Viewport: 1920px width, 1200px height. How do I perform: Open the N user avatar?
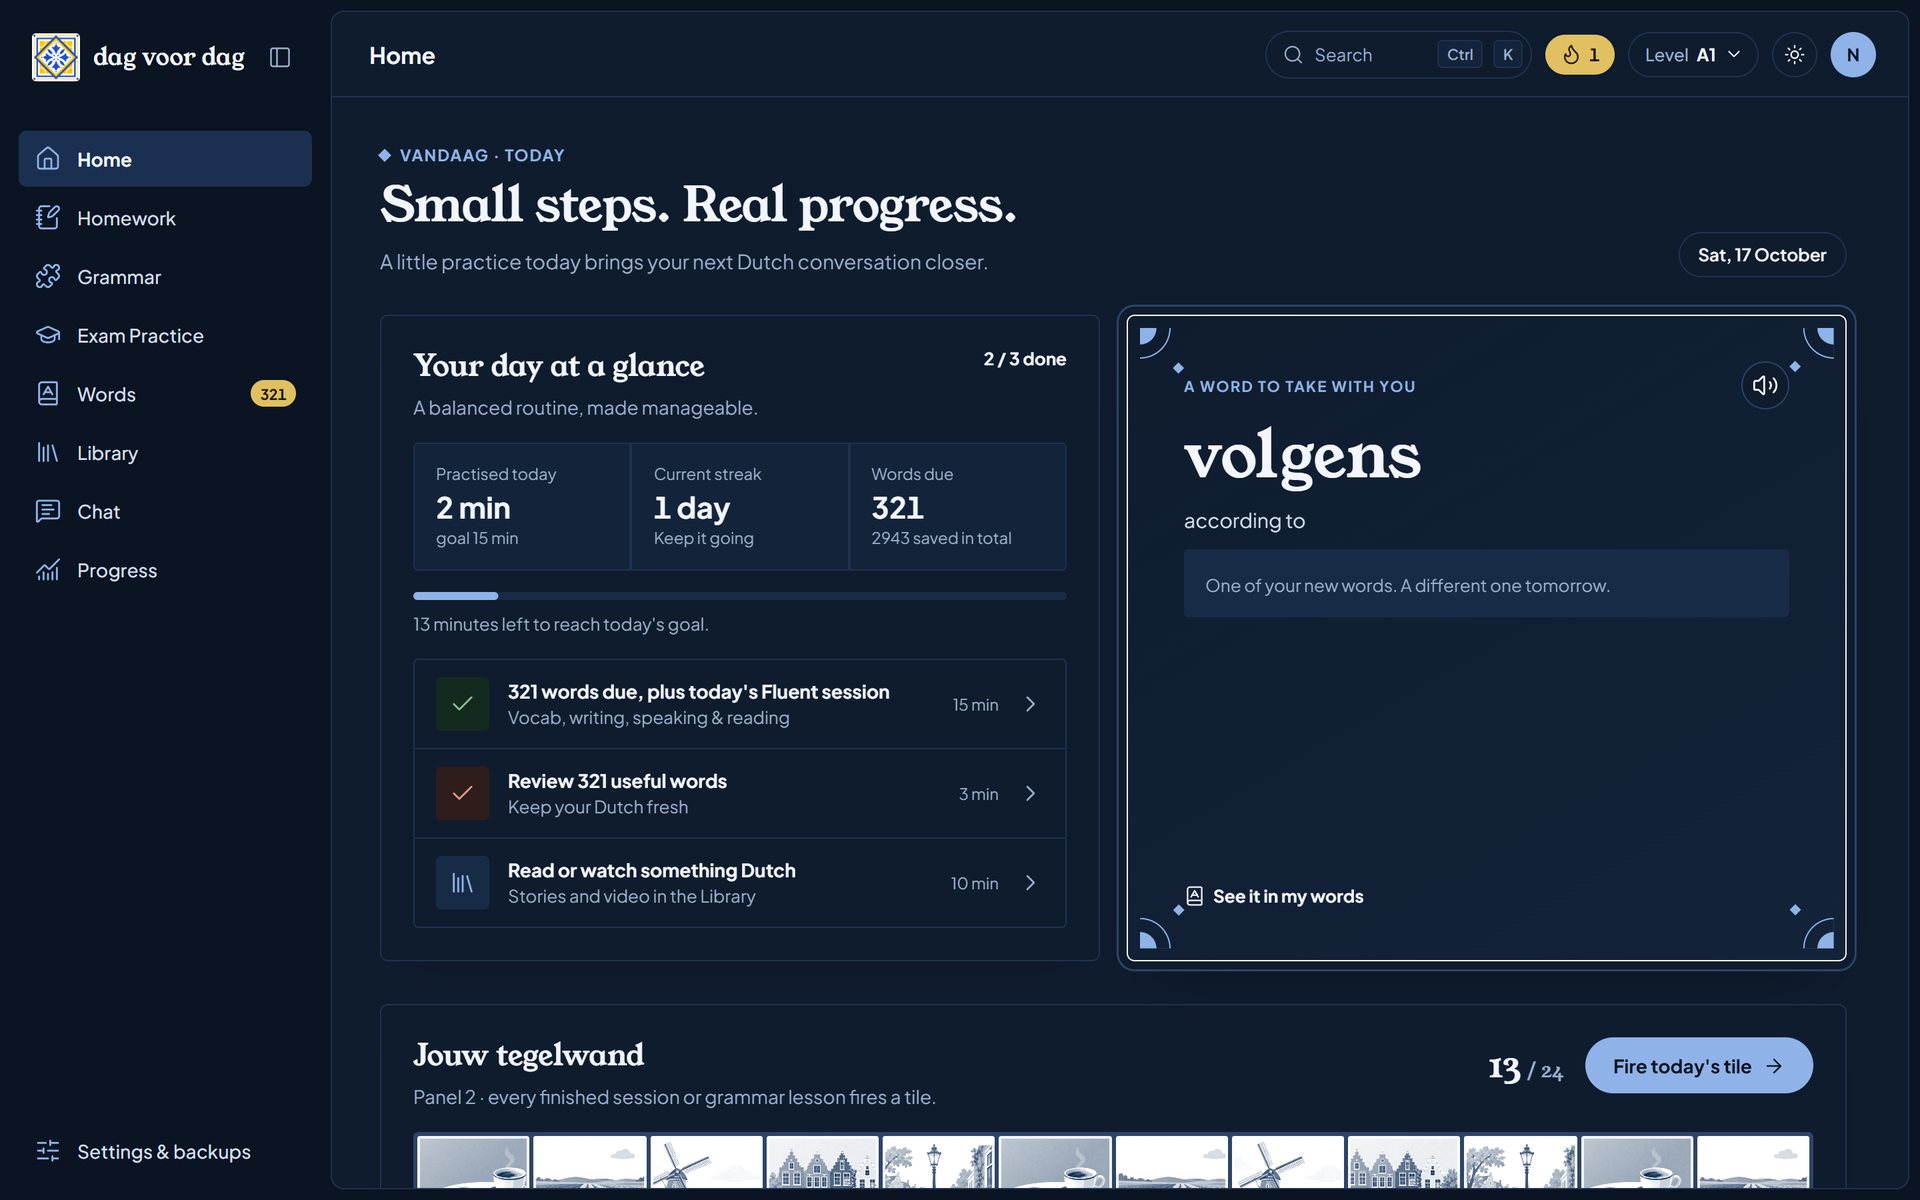pyautogui.click(x=1852, y=55)
